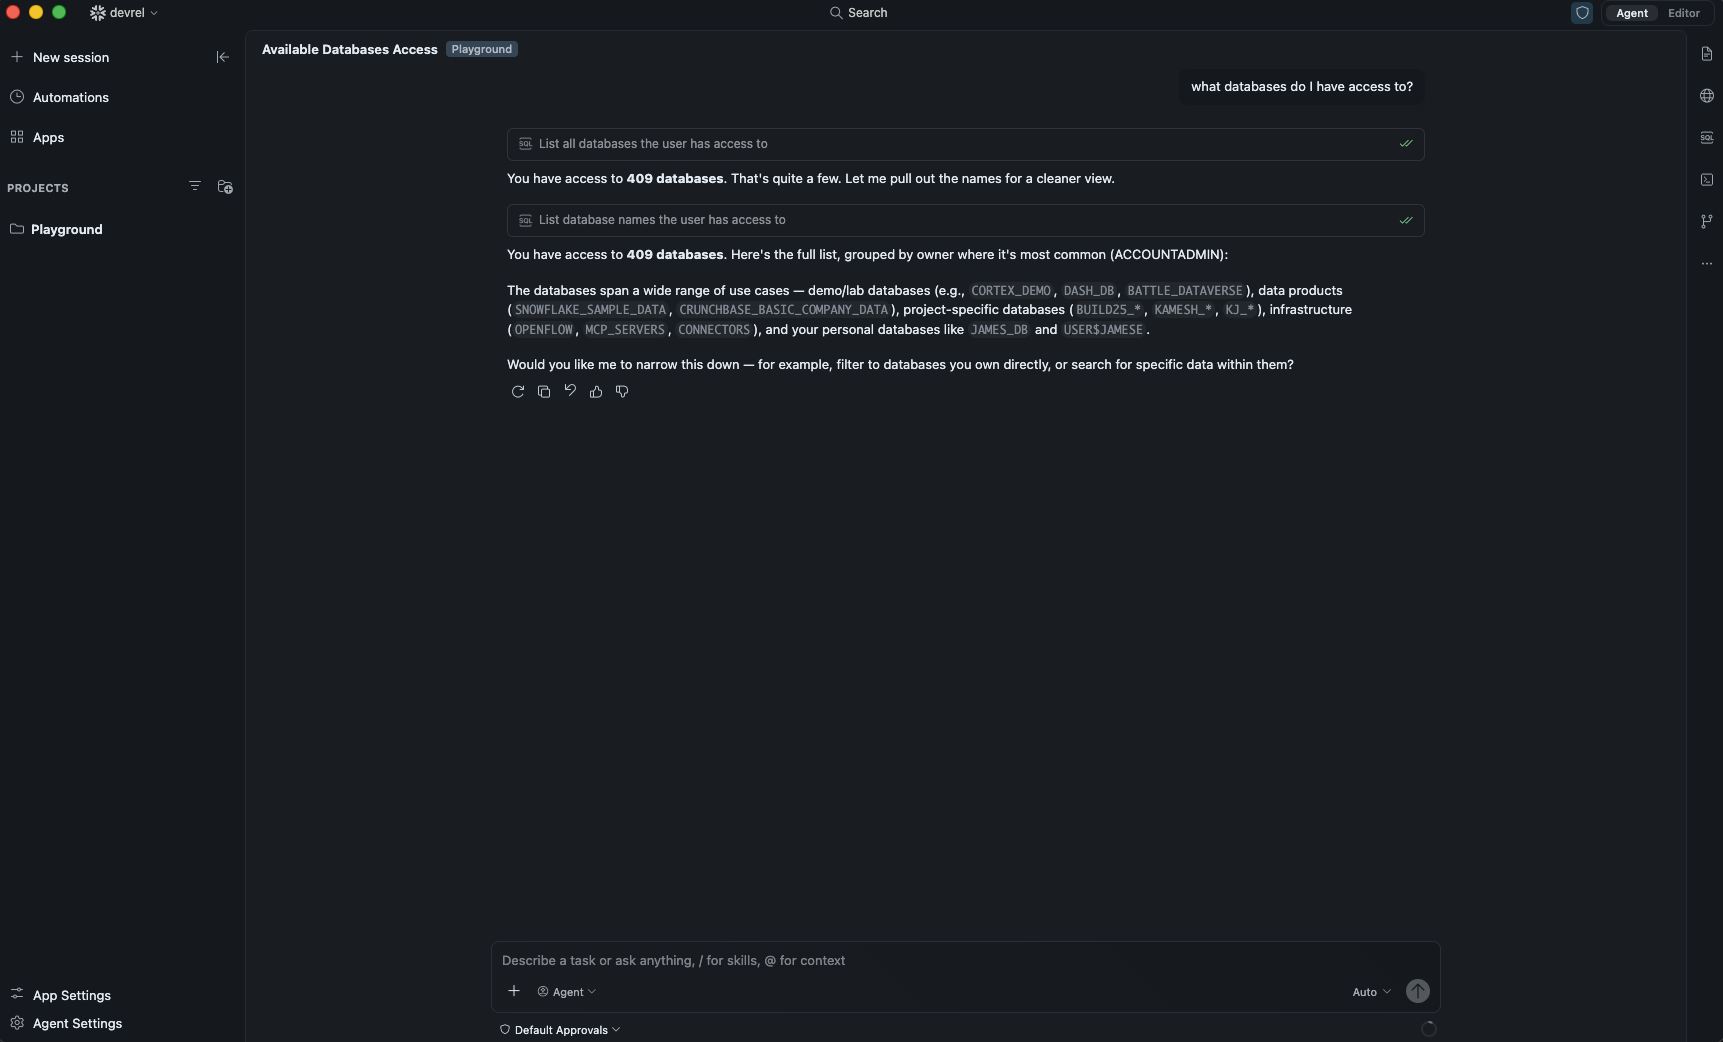Click the filter projects icon
The height and width of the screenshot is (1042, 1723).
(195, 186)
